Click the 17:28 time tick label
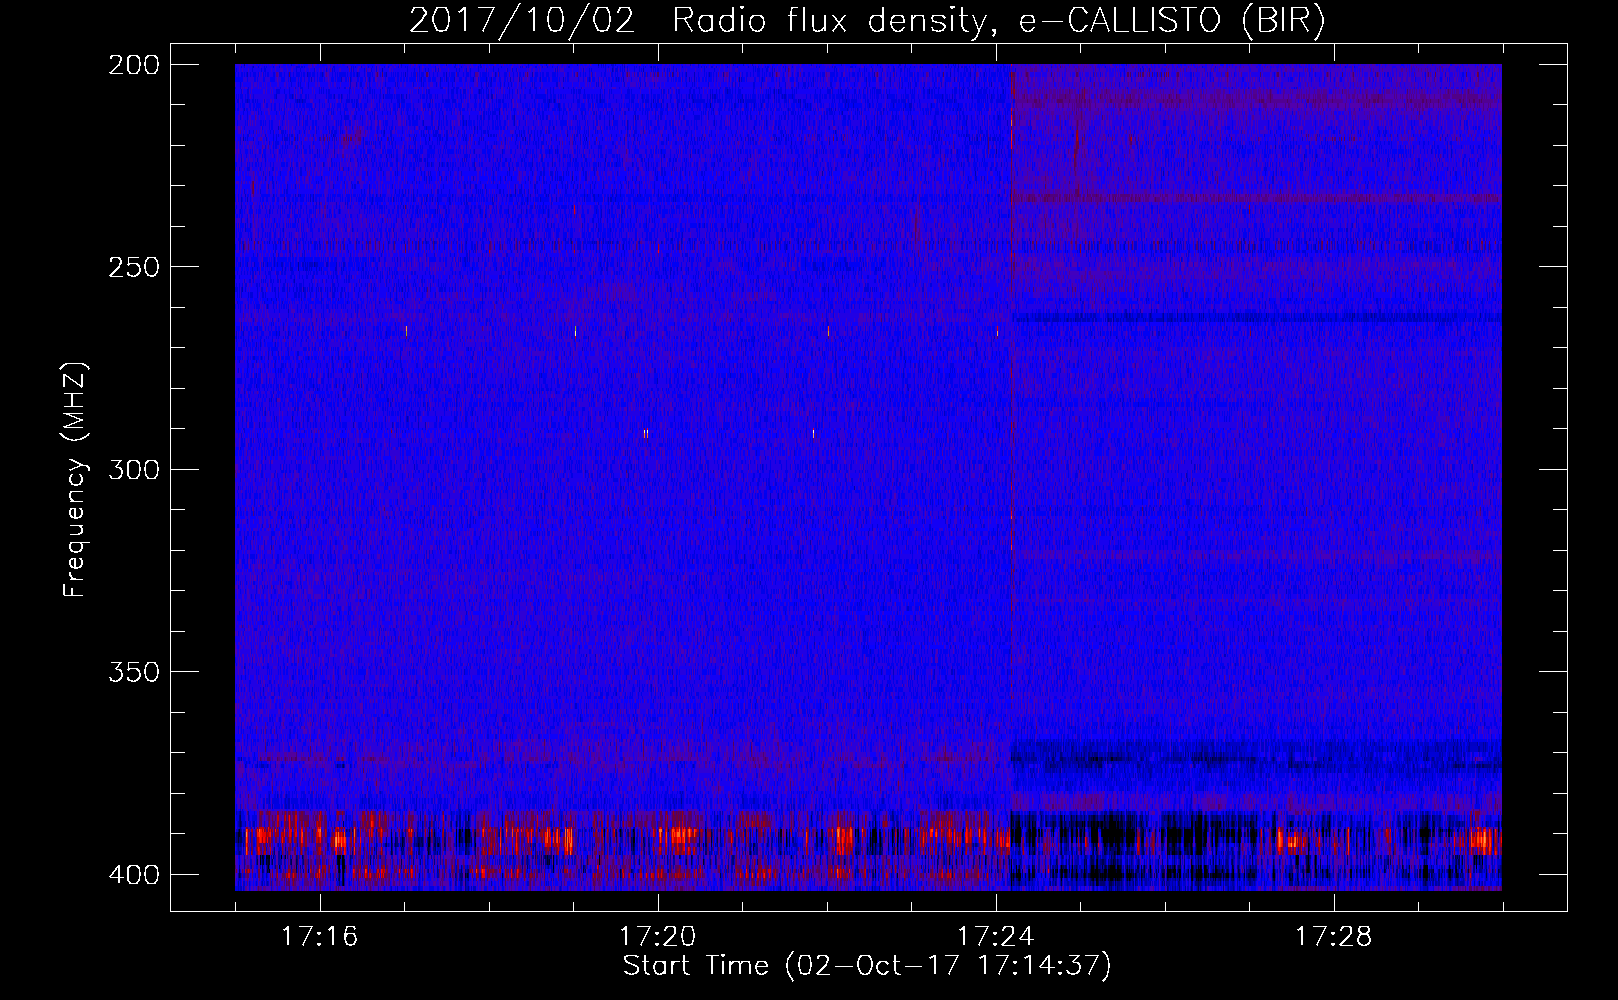 [x=1334, y=936]
